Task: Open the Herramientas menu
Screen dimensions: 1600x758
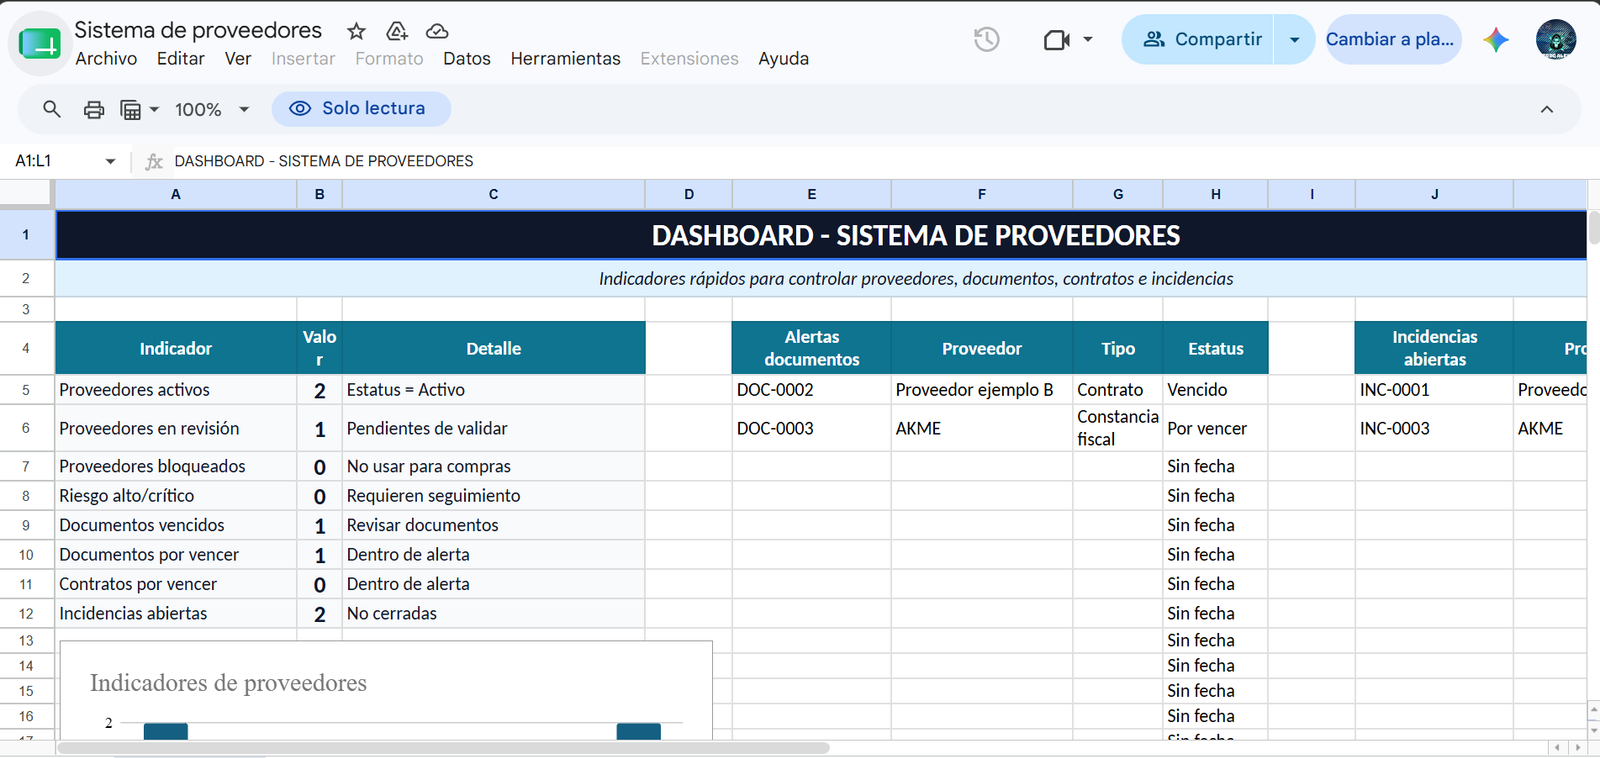Action: coord(566,59)
